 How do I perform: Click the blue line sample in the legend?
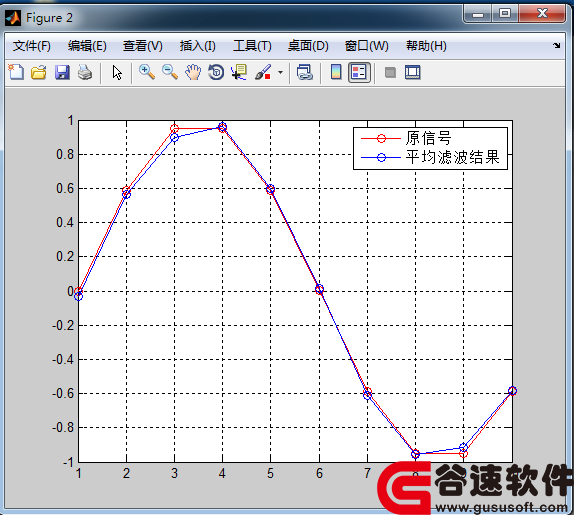pyautogui.click(x=381, y=157)
